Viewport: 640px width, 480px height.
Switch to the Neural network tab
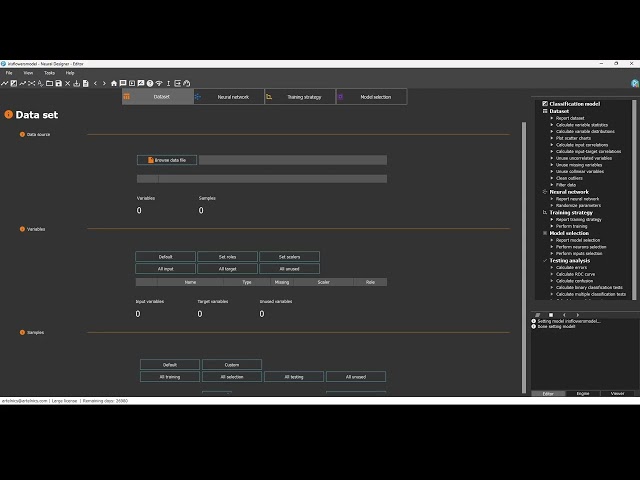pos(229,97)
